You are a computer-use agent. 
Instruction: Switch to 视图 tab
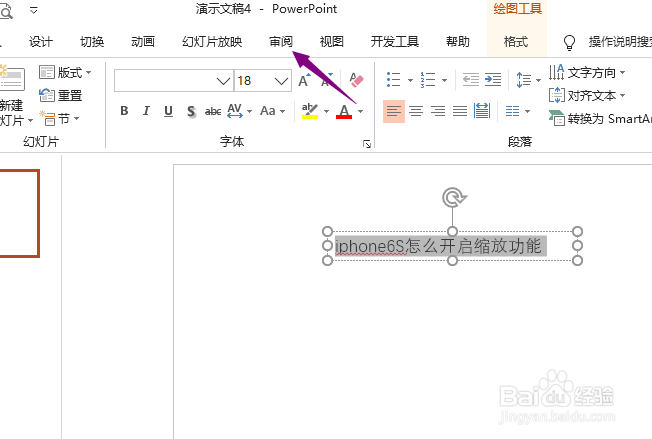(331, 42)
